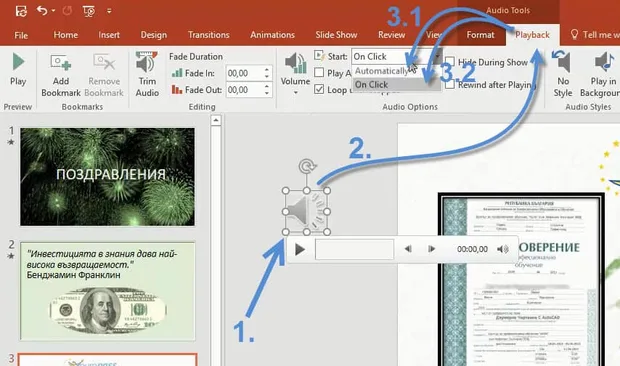This screenshot has height=366, width=620.
Task: Click the Fade Out bars icon
Action: 177,90
